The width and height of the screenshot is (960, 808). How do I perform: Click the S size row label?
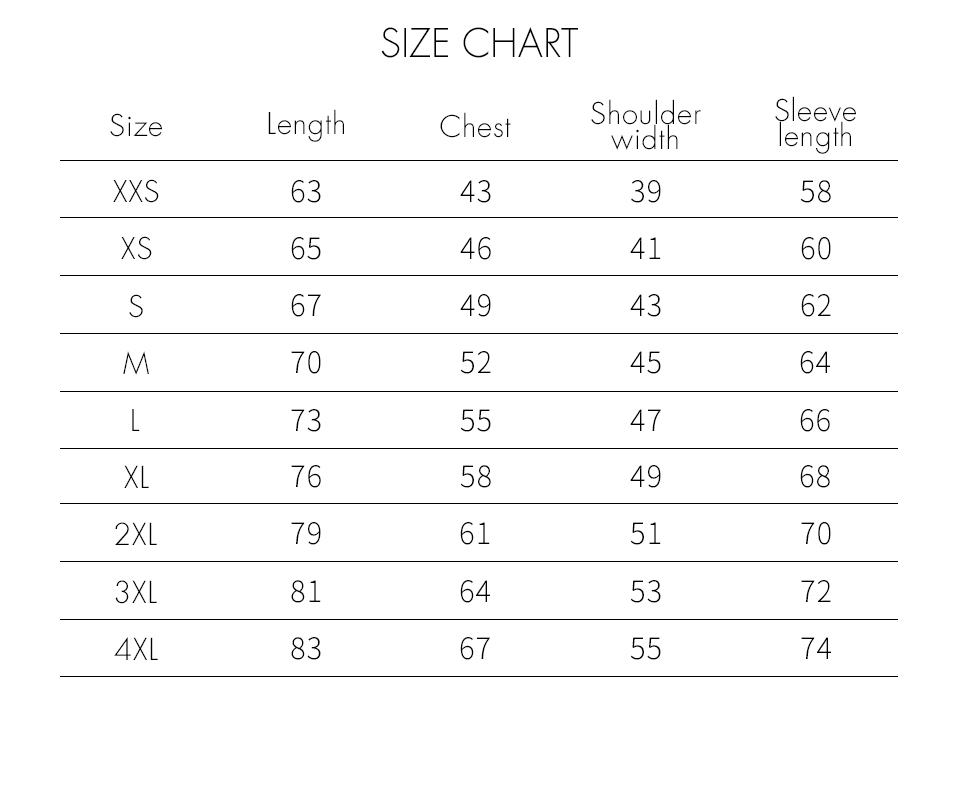coord(136,306)
